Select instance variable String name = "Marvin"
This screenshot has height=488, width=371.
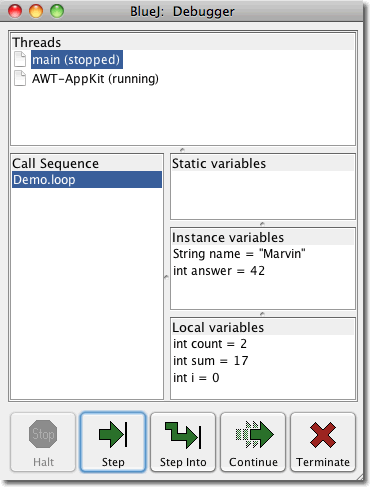[239, 254]
